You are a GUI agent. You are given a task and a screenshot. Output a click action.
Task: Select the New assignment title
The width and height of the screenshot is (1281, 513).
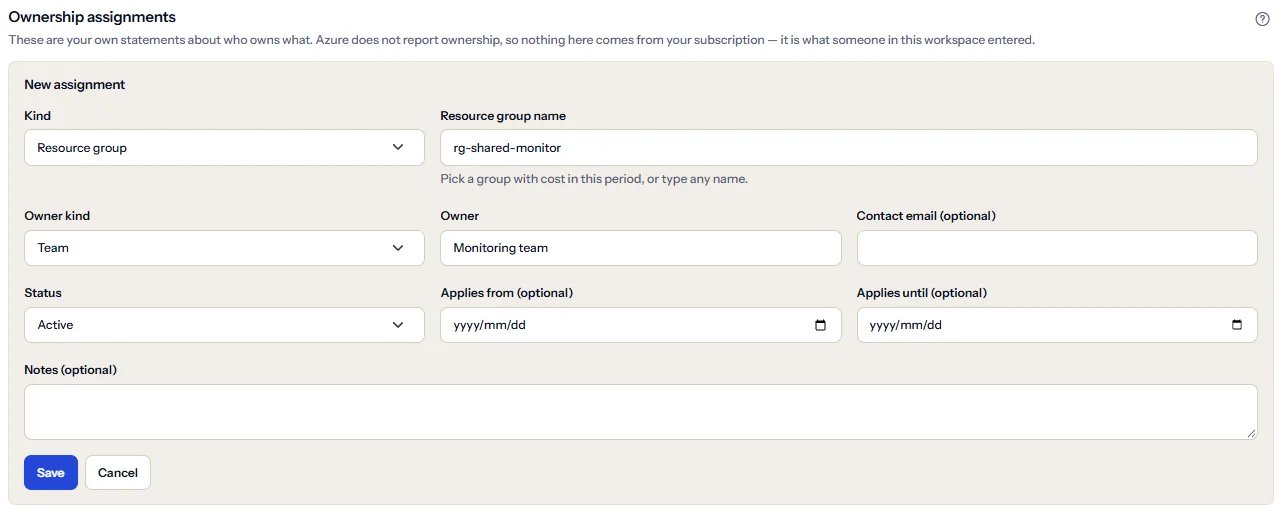pos(75,85)
